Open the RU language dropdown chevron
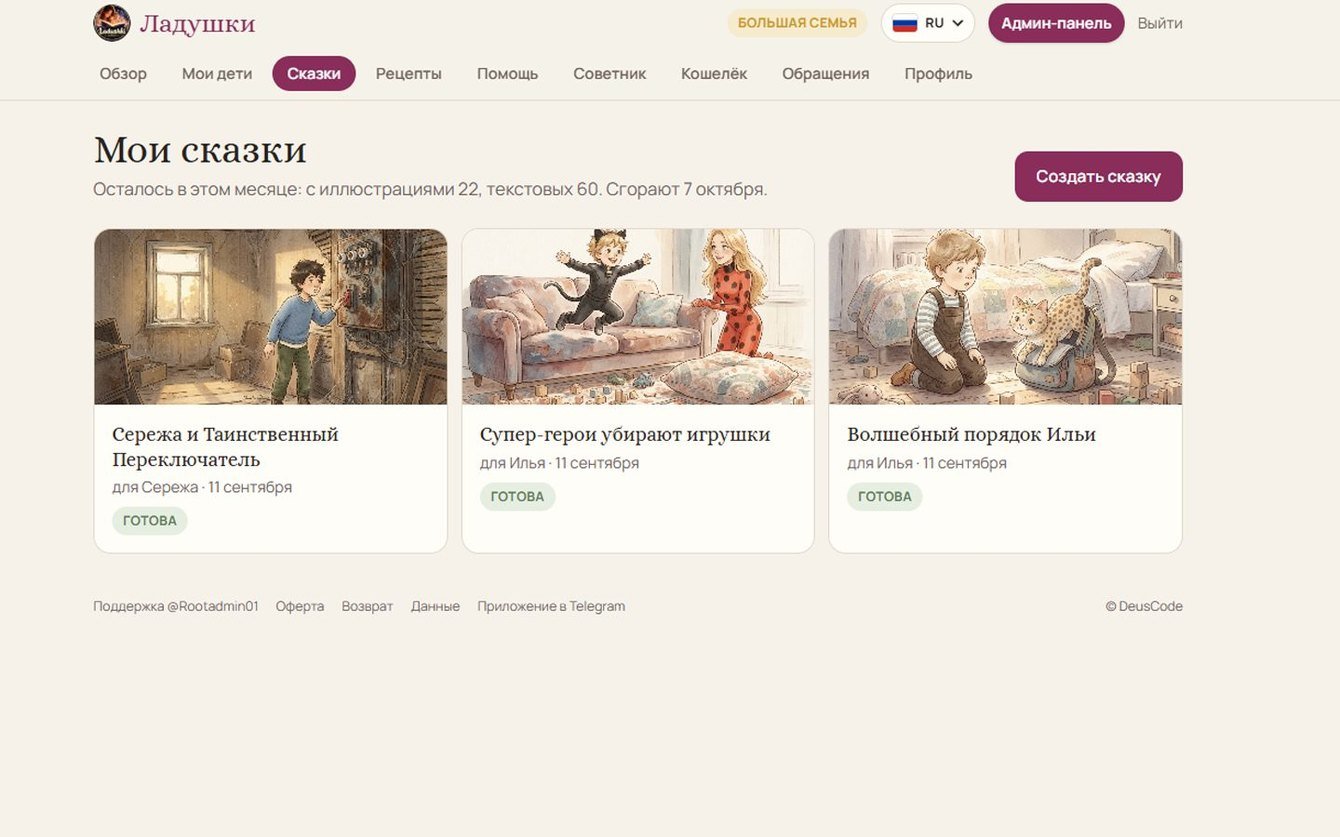Image resolution: width=1340 pixels, height=837 pixels. 958,23
